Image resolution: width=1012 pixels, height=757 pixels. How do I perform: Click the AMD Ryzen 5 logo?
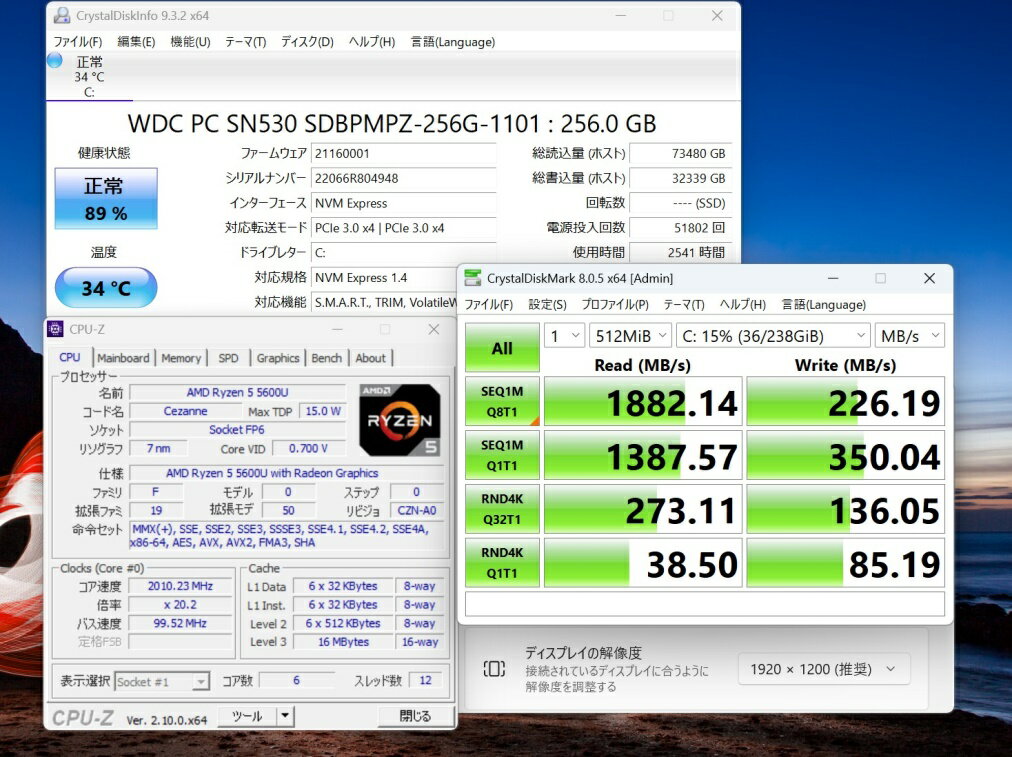(x=399, y=419)
